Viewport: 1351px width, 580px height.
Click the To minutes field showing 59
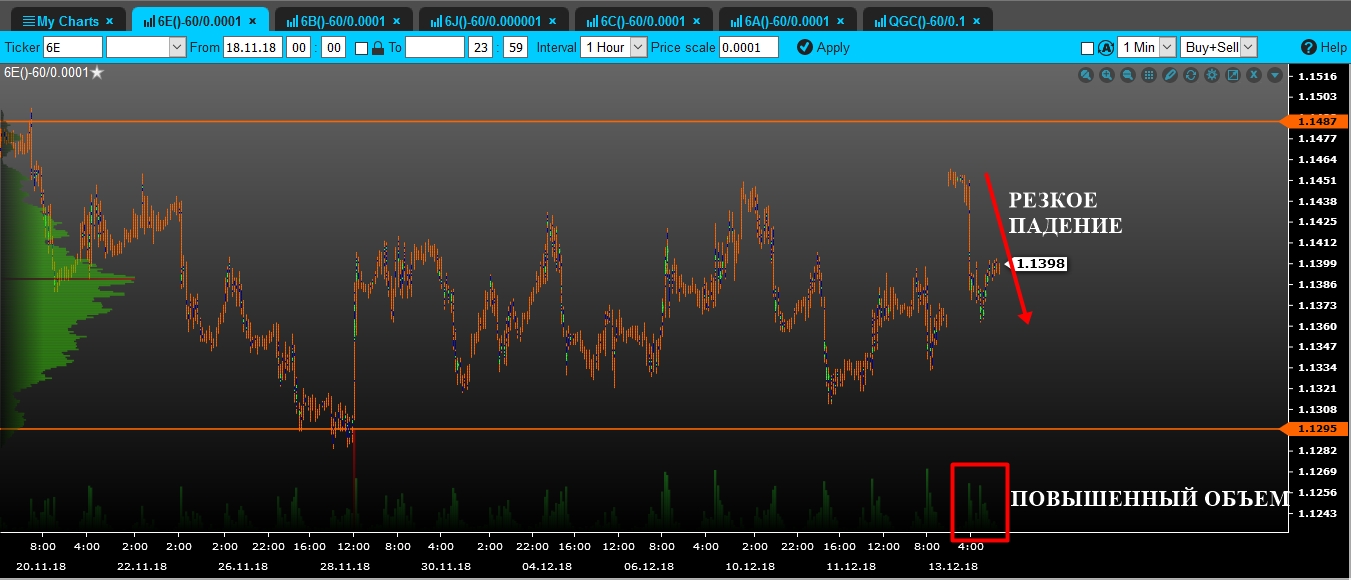coord(515,47)
